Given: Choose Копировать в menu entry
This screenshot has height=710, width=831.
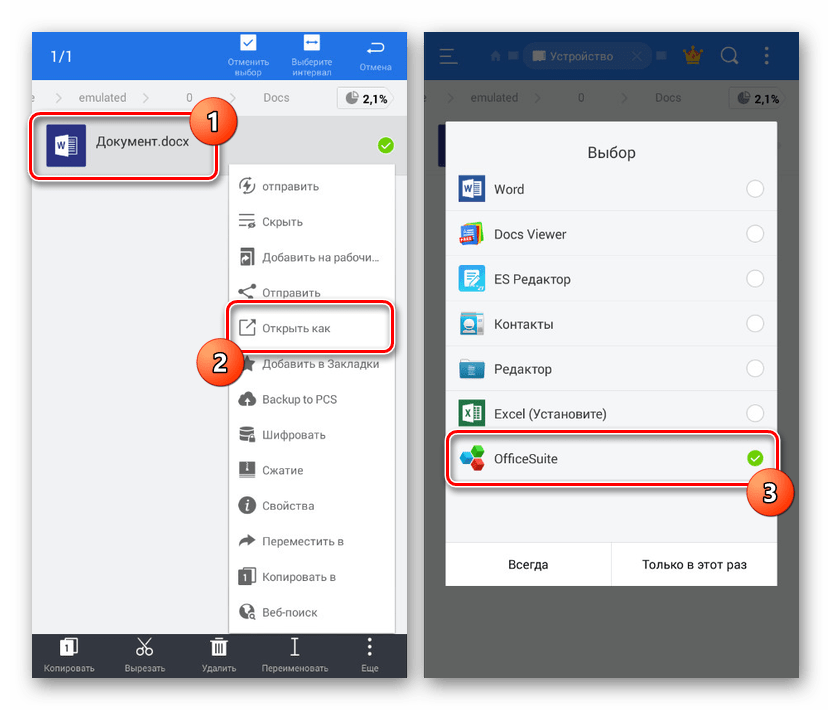Looking at the screenshot, I should [312, 577].
